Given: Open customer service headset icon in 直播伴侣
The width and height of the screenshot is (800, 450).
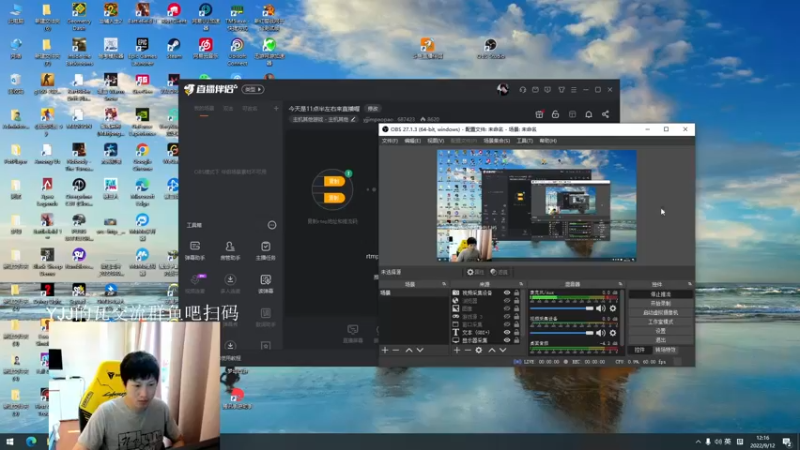Looking at the screenshot, I should click(x=522, y=90).
